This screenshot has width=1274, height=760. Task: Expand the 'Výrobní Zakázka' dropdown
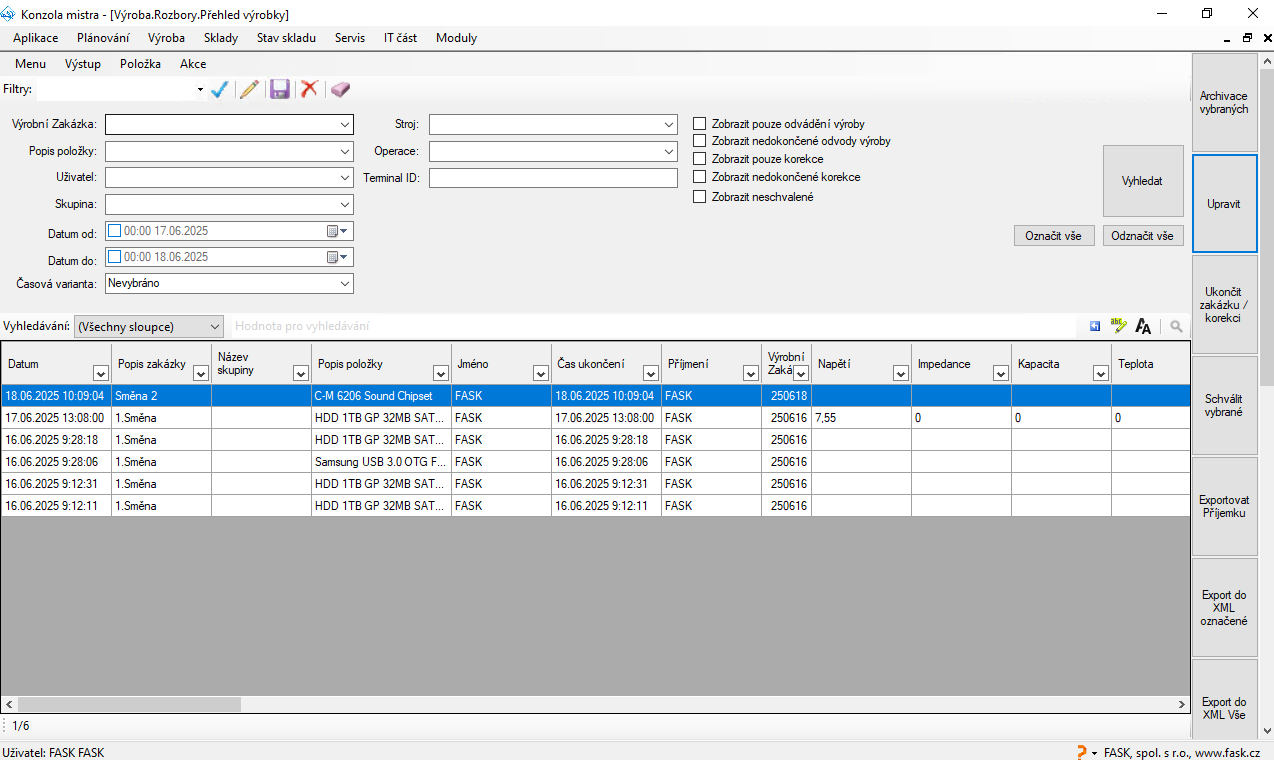(x=345, y=125)
